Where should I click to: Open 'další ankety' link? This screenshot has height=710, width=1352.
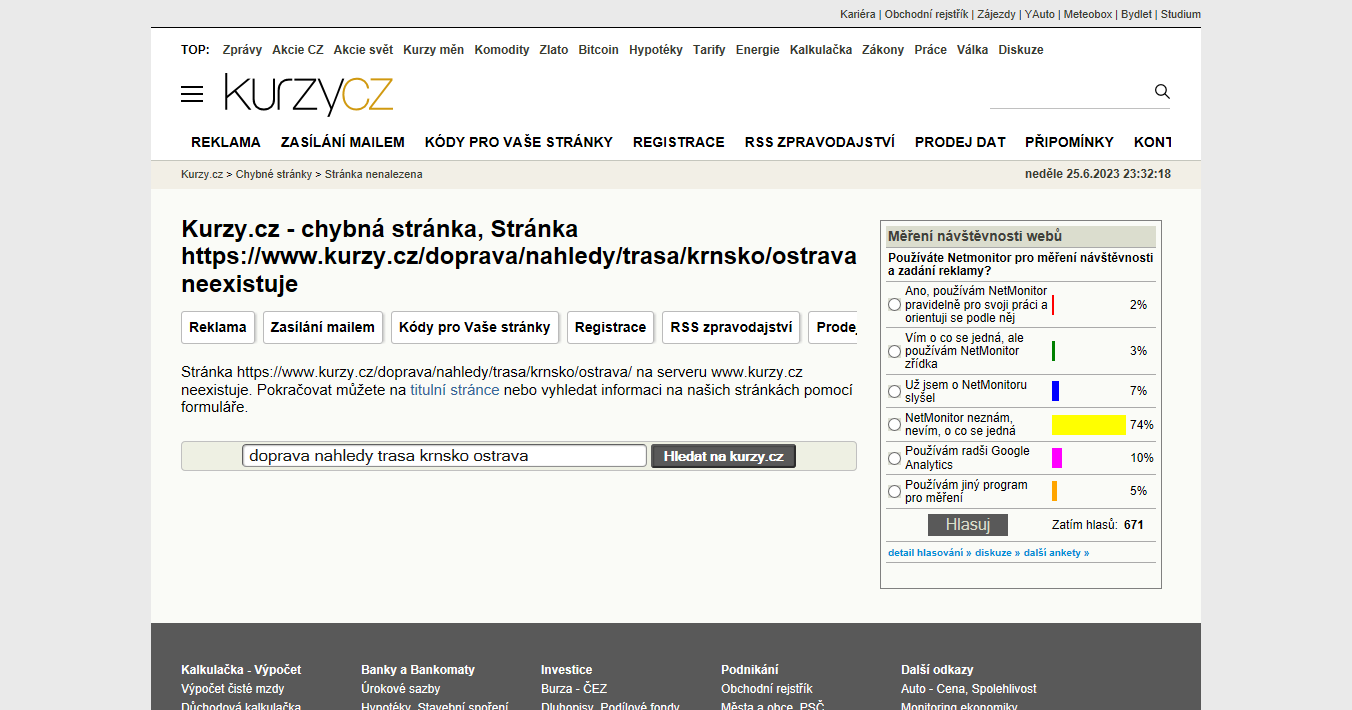[1056, 553]
